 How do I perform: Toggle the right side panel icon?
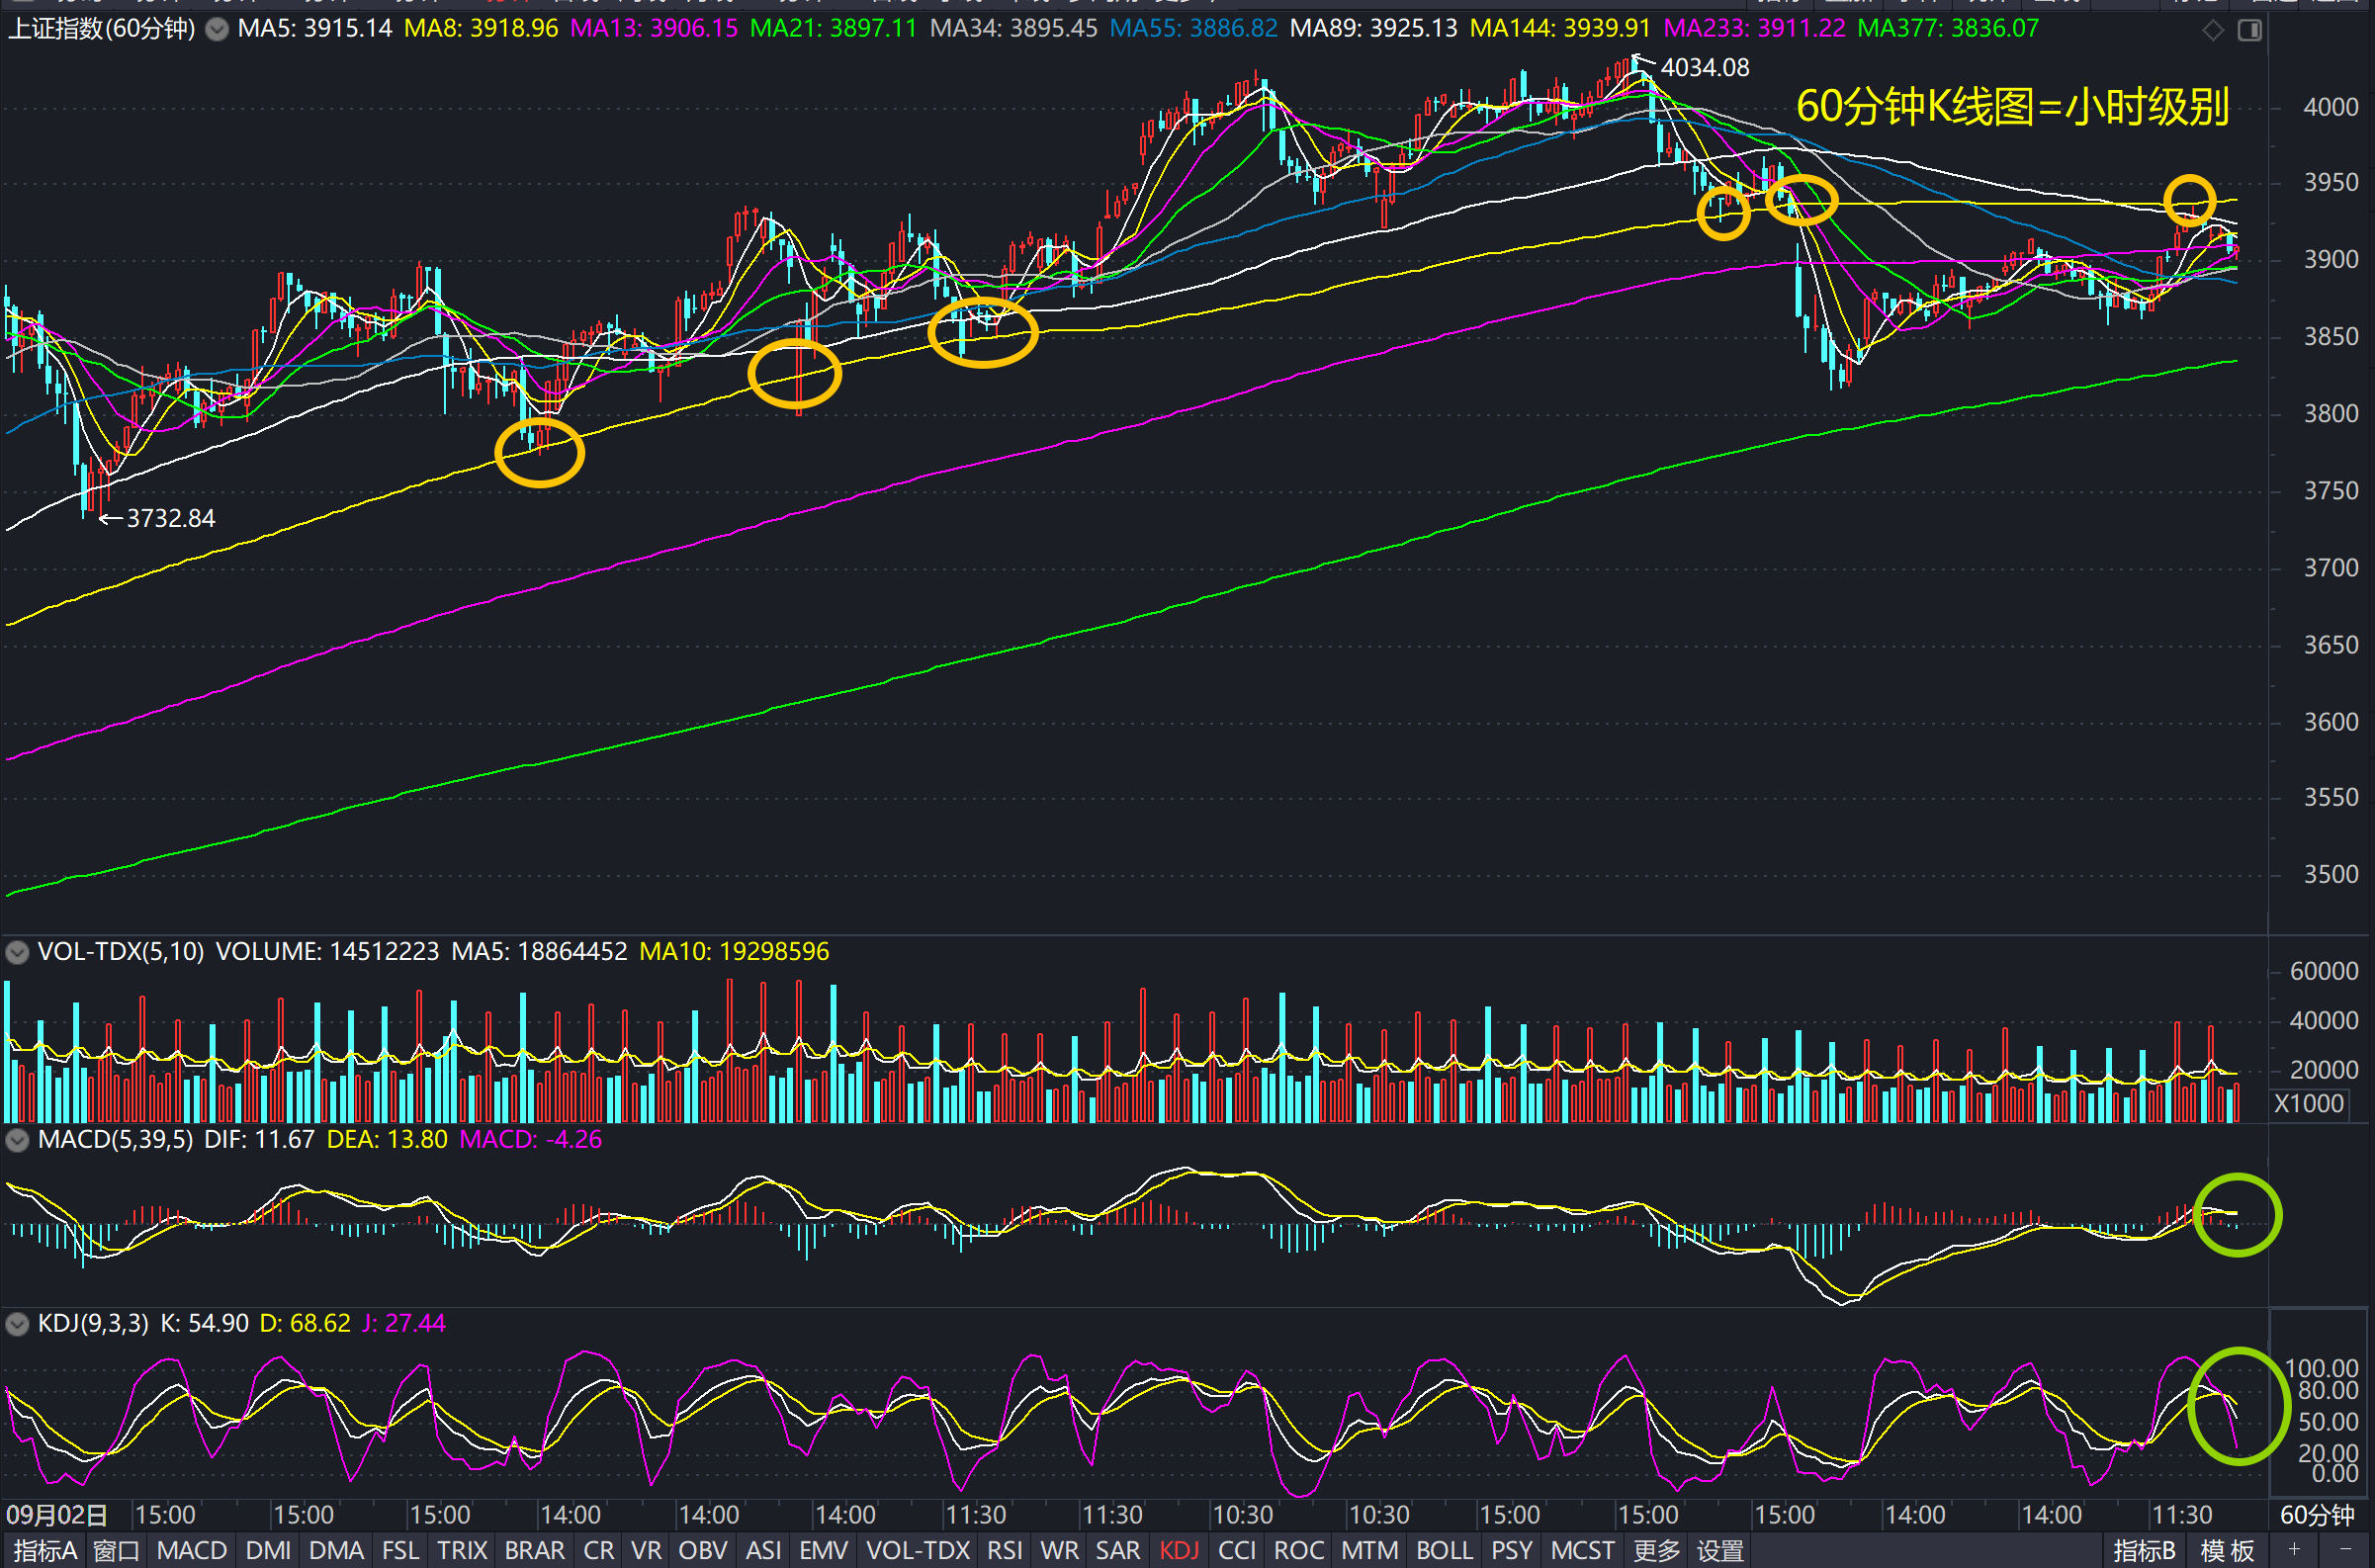2249,31
